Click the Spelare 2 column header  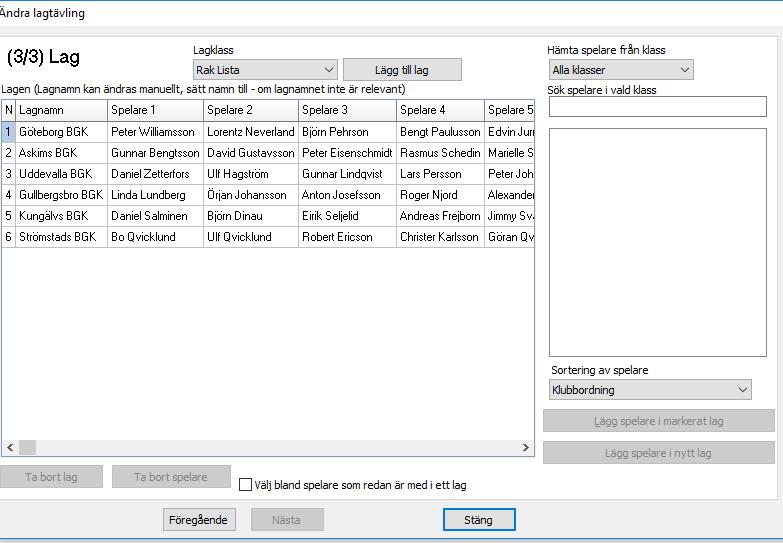pos(251,110)
